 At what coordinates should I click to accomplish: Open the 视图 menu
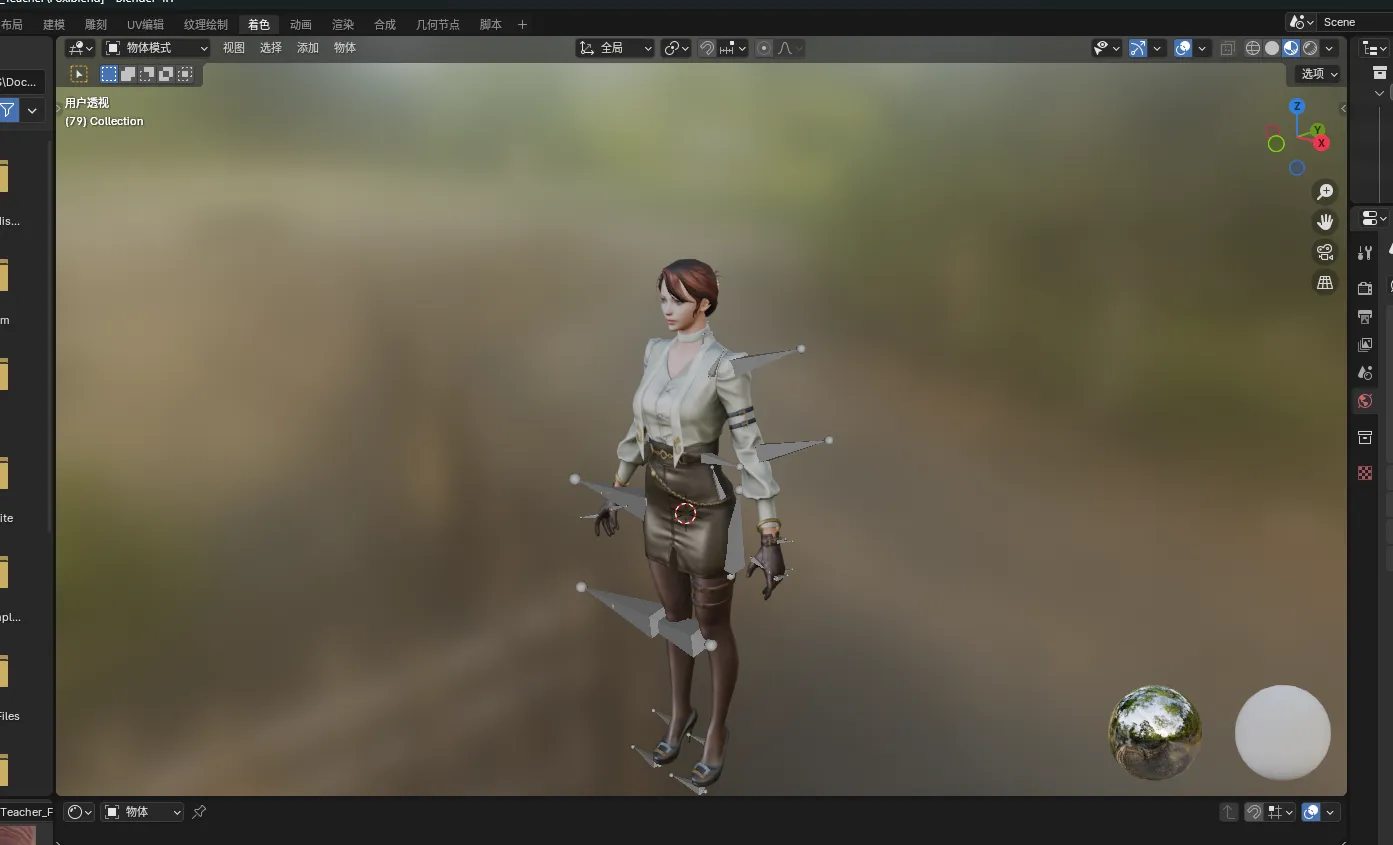pyautogui.click(x=234, y=48)
